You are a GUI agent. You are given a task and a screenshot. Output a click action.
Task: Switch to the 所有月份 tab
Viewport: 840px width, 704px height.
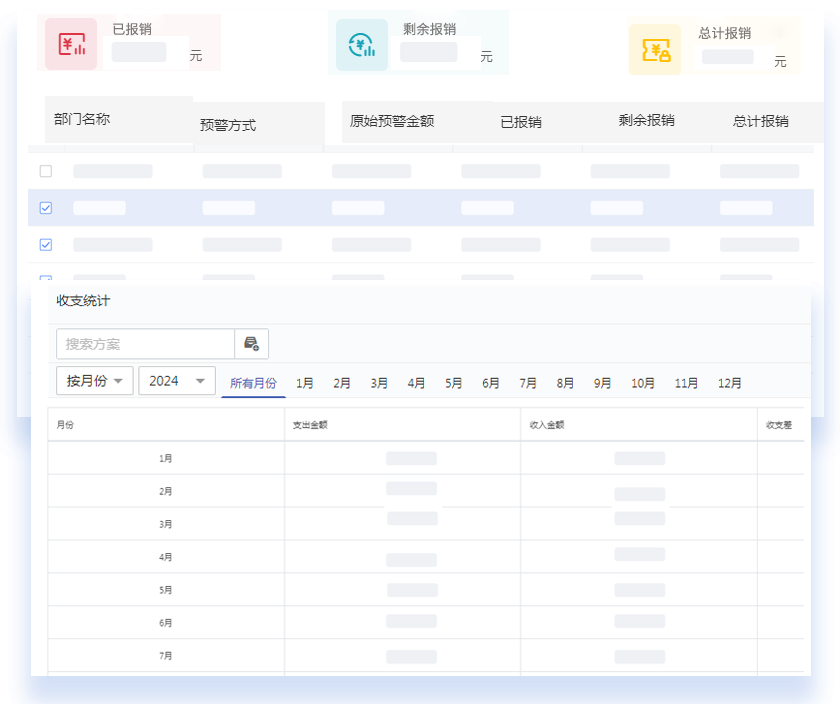click(253, 381)
